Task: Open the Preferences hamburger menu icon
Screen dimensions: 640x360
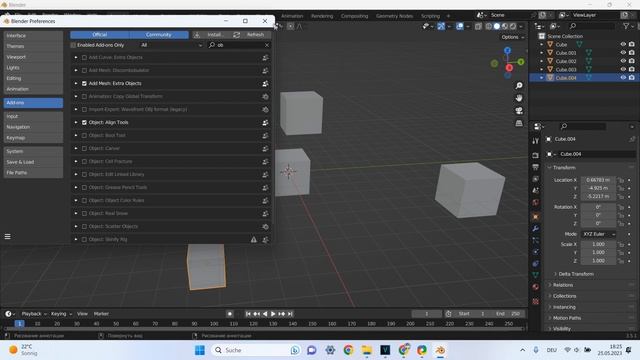Action: coord(7,236)
